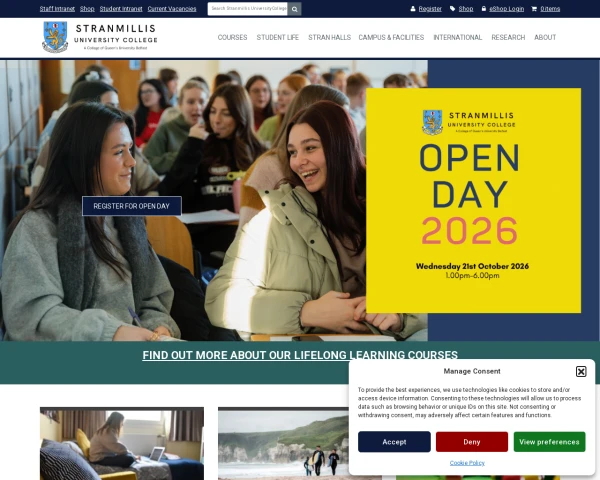Click the cart icon beside 0 items
This screenshot has height=480, width=600.
tap(534, 9)
